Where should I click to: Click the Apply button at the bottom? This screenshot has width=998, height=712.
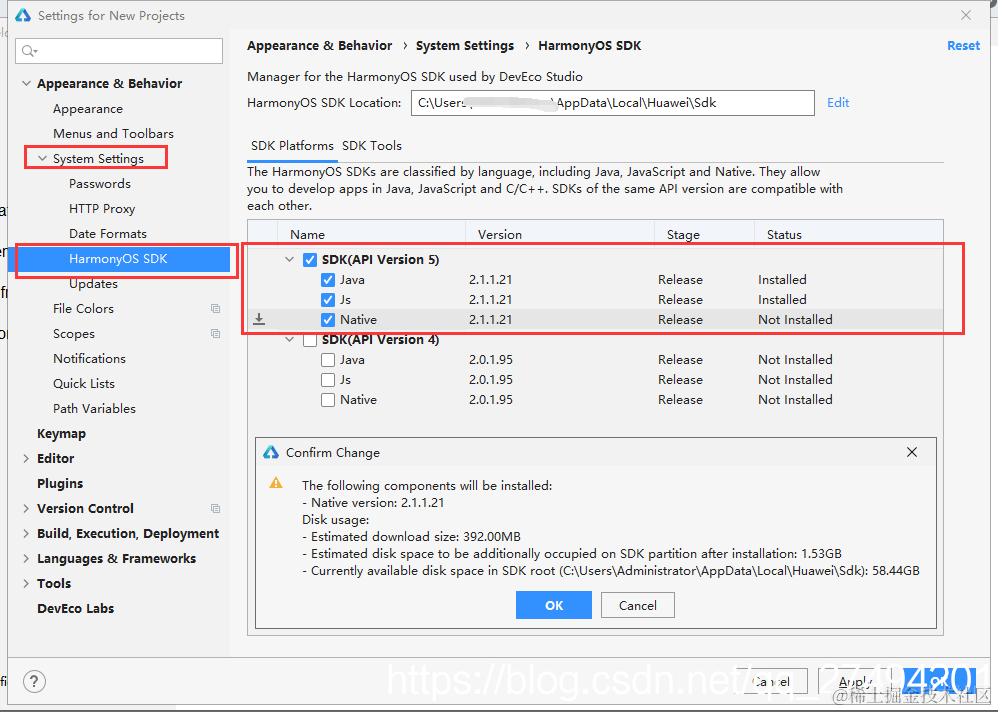point(855,681)
